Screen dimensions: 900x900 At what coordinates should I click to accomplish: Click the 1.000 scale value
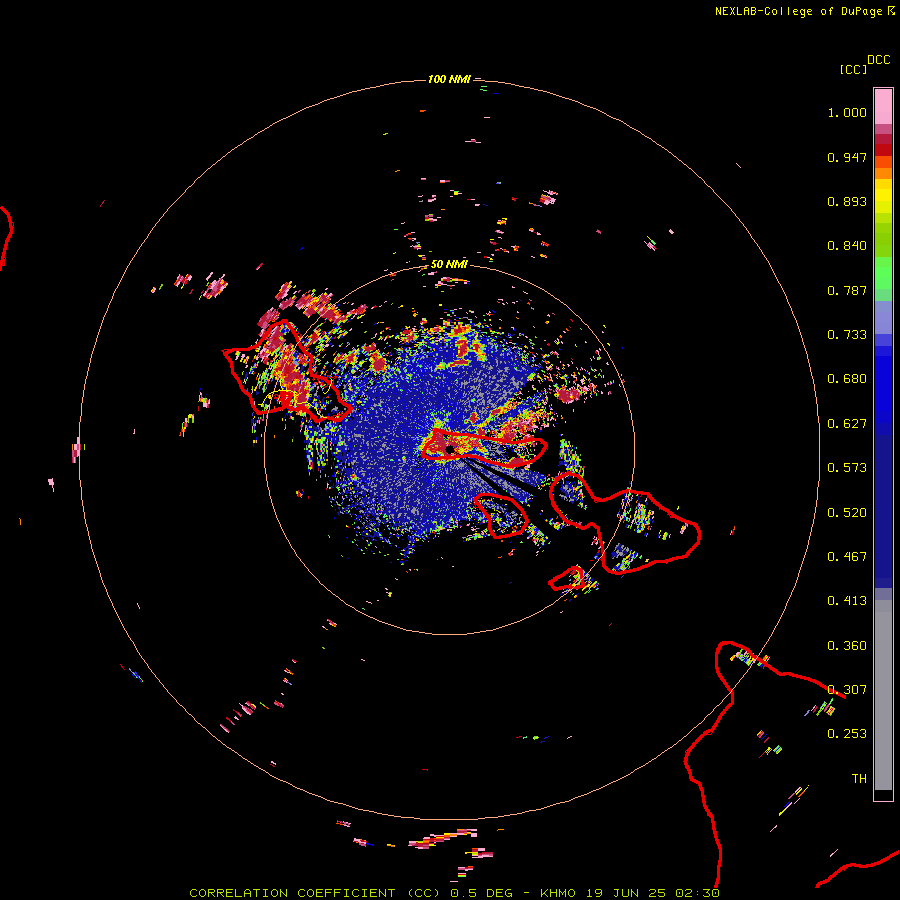(x=847, y=112)
